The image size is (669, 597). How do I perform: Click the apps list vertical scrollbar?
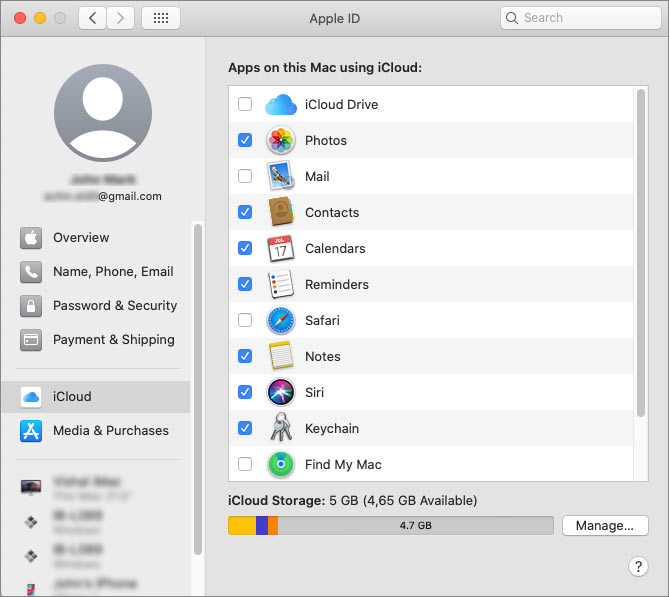tap(640, 253)
